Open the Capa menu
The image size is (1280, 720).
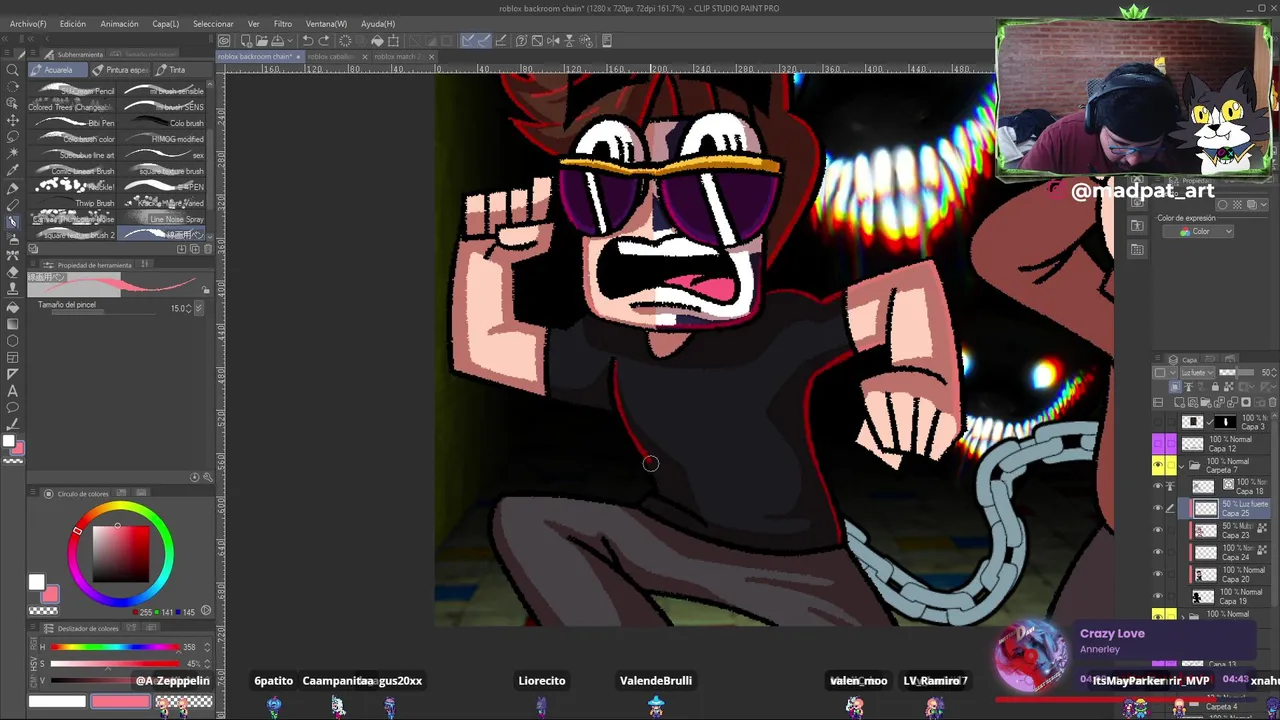click(x=166, y=24)
